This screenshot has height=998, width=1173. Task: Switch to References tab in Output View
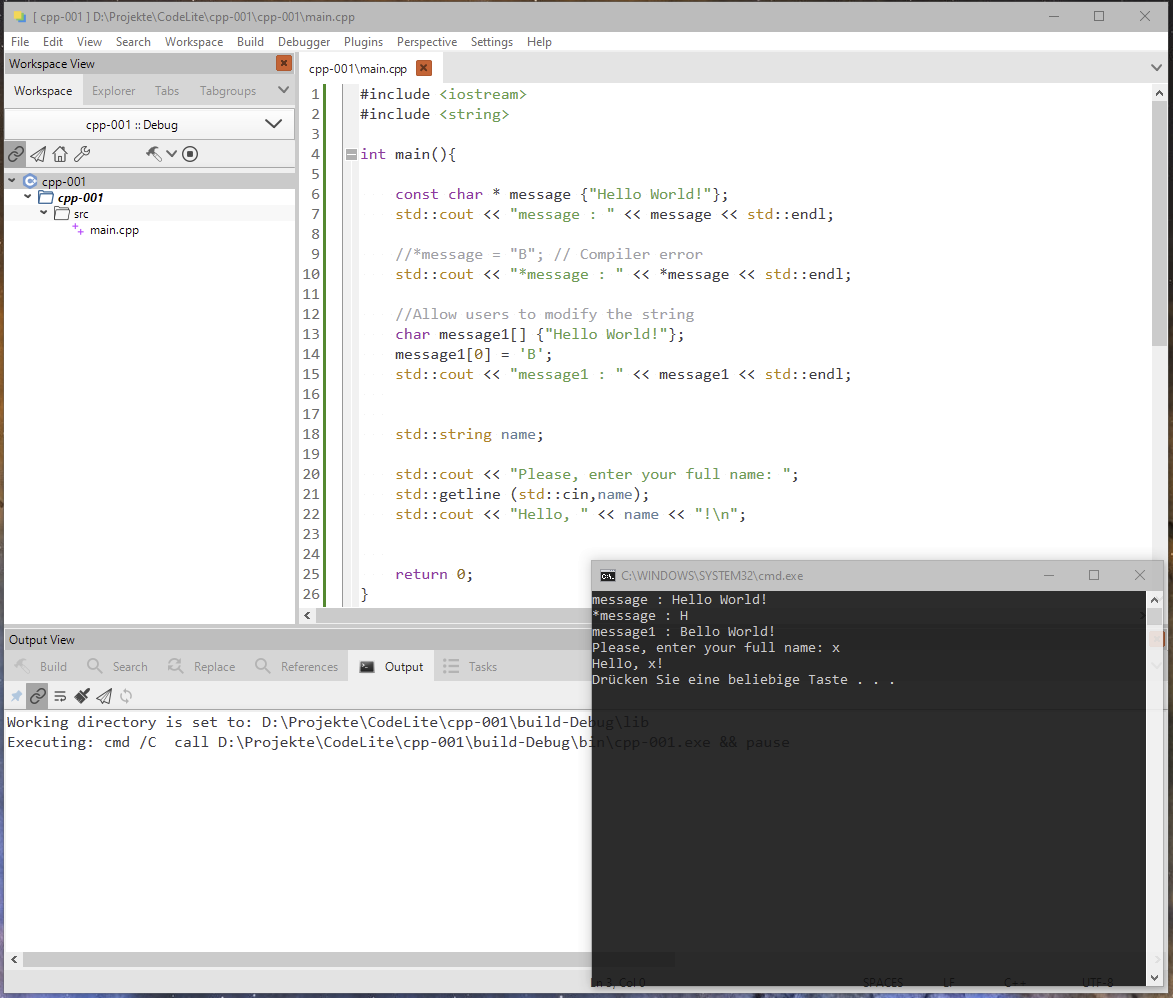297,667
